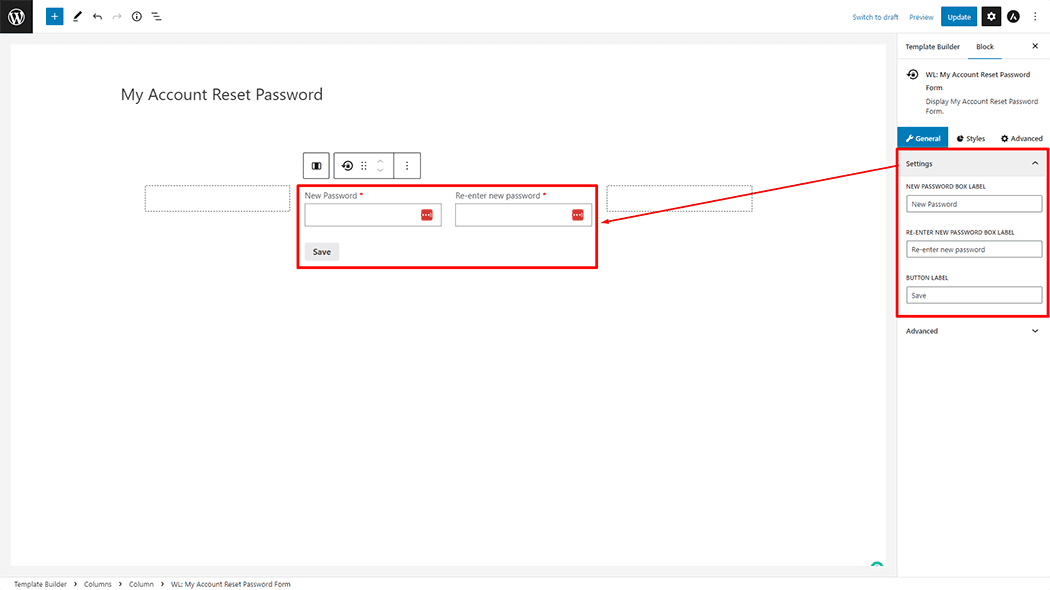
Task: Open the list view outline
Action: [156, 16]
